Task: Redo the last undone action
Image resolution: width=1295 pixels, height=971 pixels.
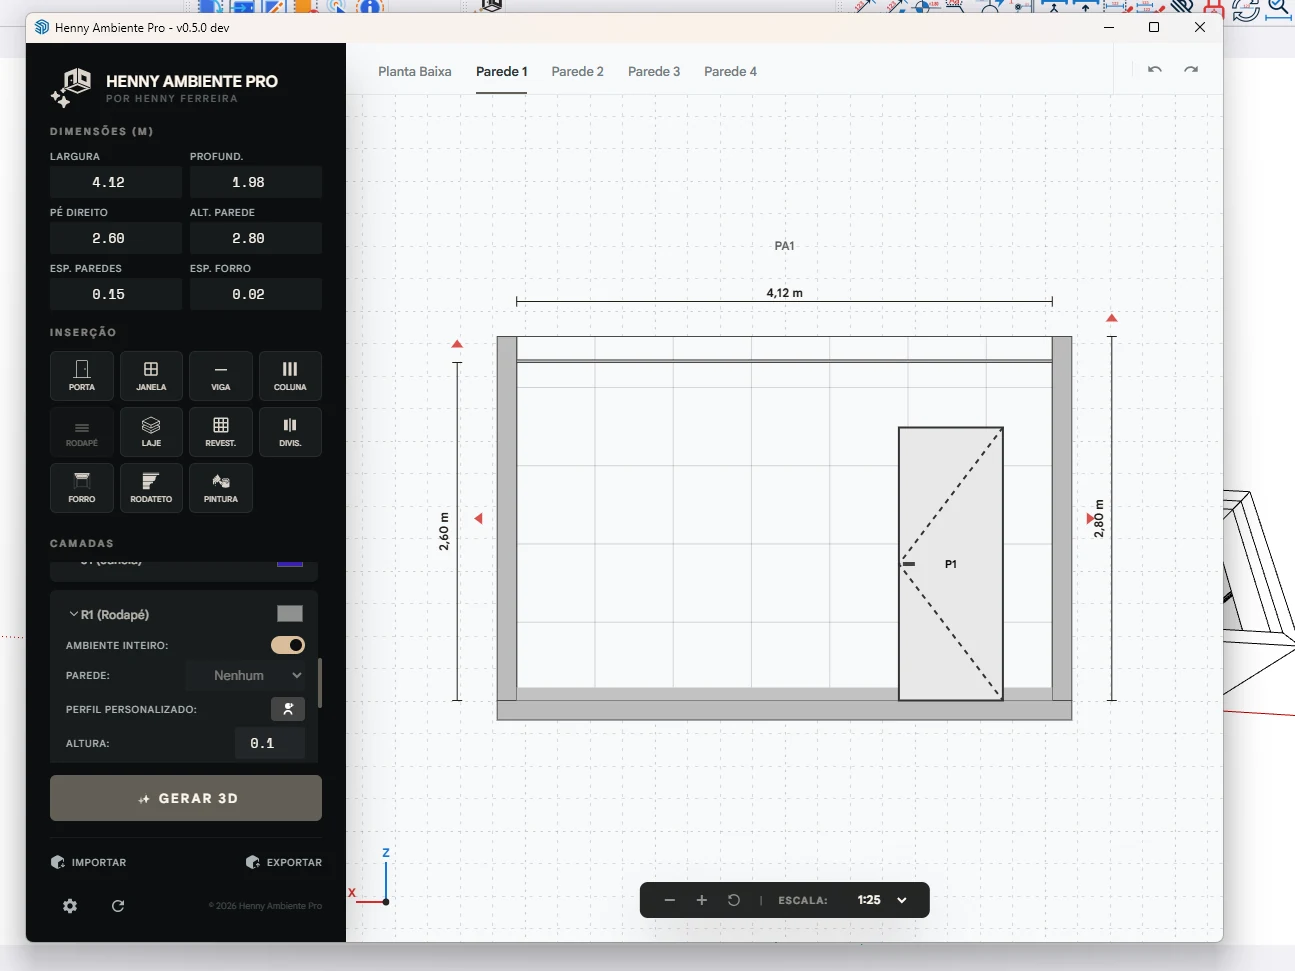Action: click(x=1191, y=70)
